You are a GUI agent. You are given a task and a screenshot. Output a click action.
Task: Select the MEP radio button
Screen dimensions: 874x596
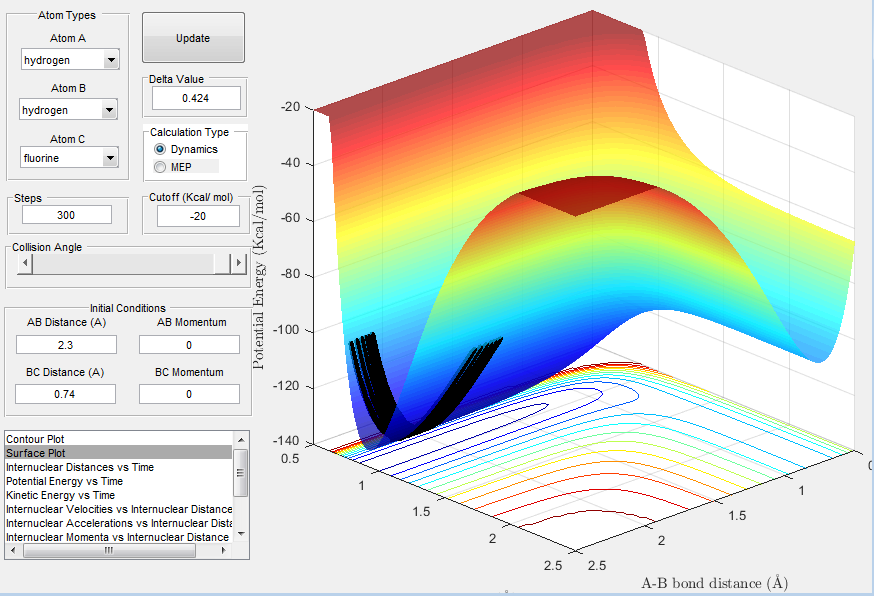[161, 166]
